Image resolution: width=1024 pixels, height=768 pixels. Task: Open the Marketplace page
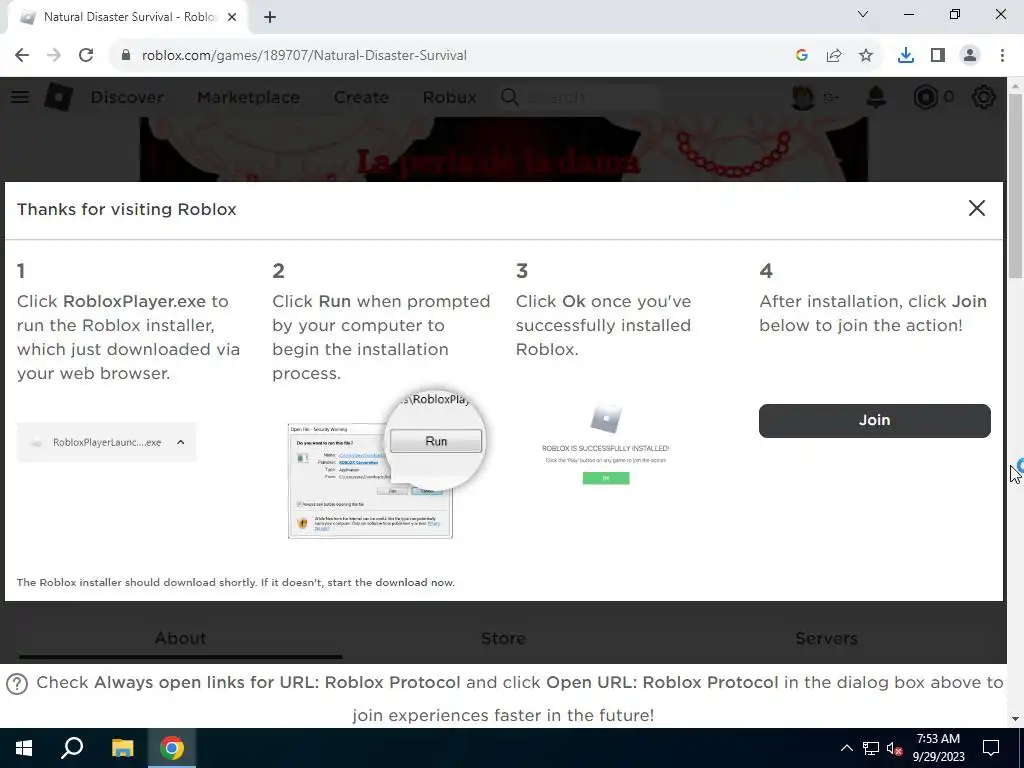pyautogui.click(x=248, y=97)
